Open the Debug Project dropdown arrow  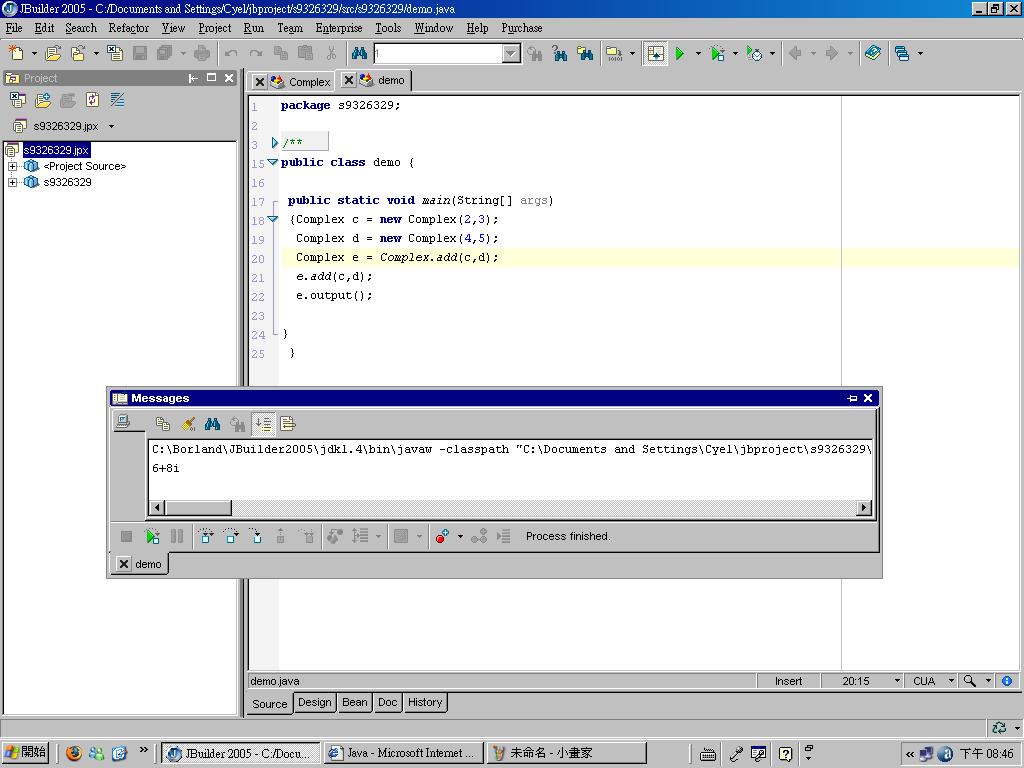coord(735,54)
